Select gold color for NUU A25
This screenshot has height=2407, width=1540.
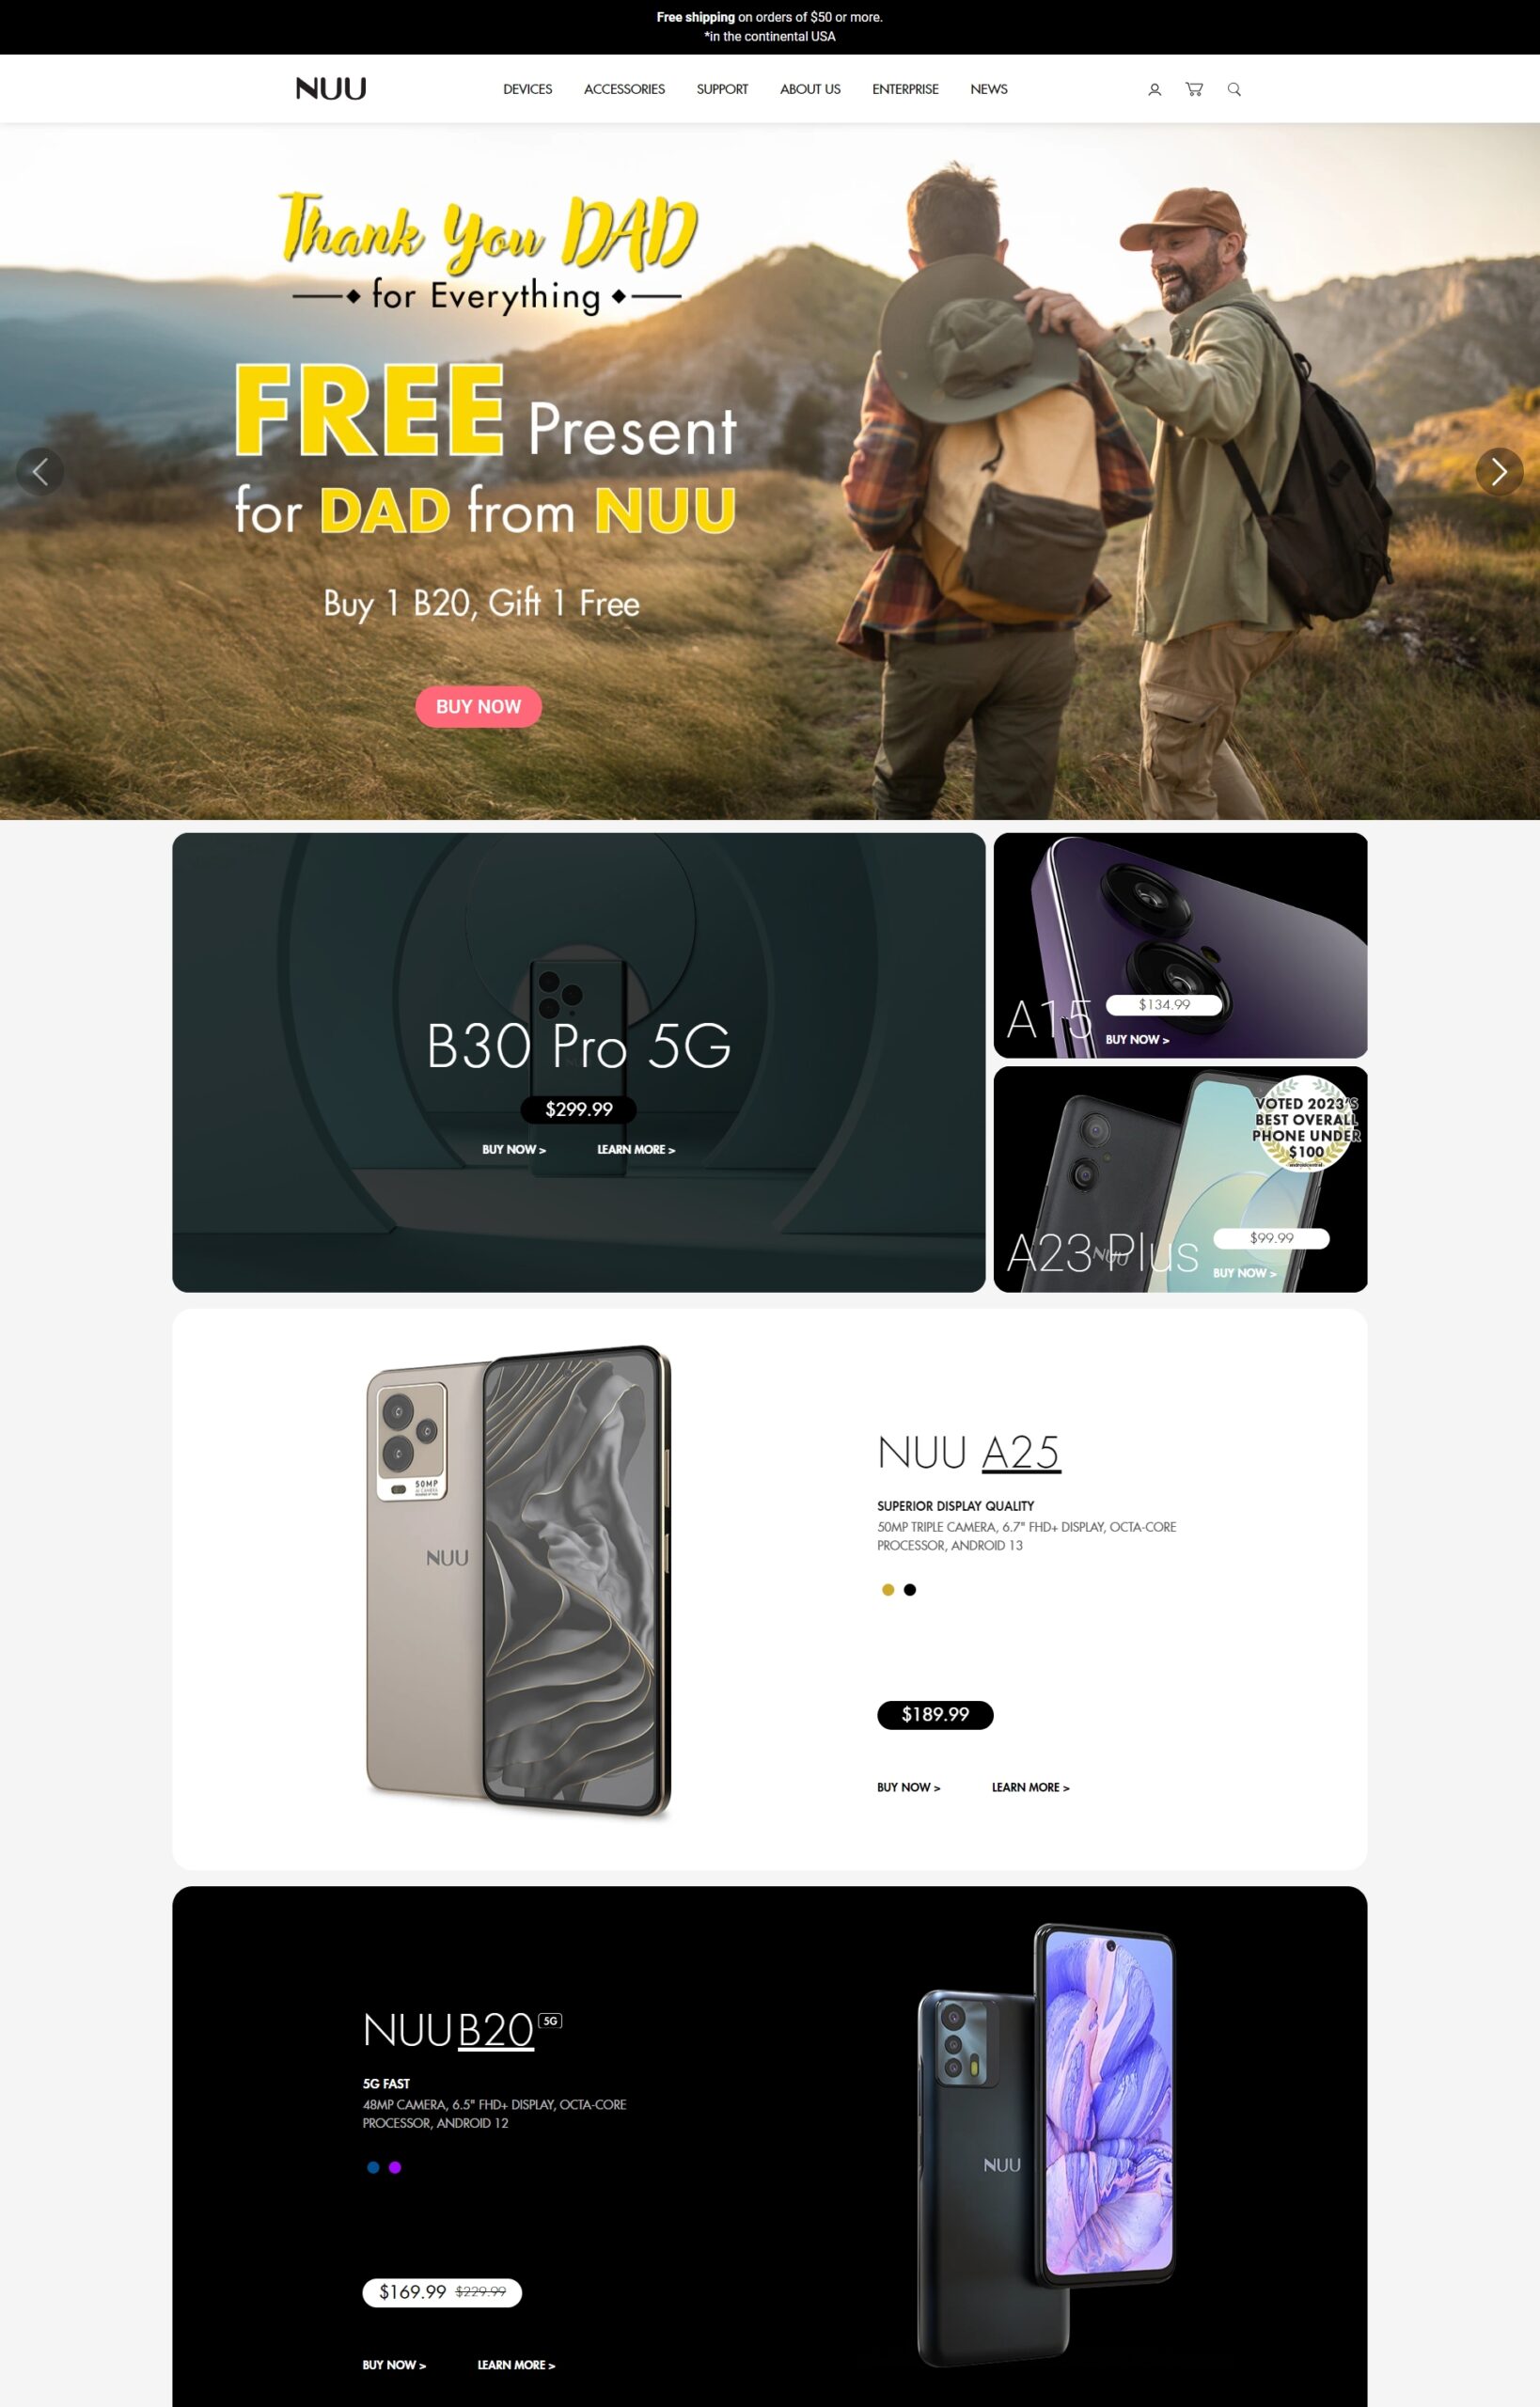click(x=888, y=1589)
